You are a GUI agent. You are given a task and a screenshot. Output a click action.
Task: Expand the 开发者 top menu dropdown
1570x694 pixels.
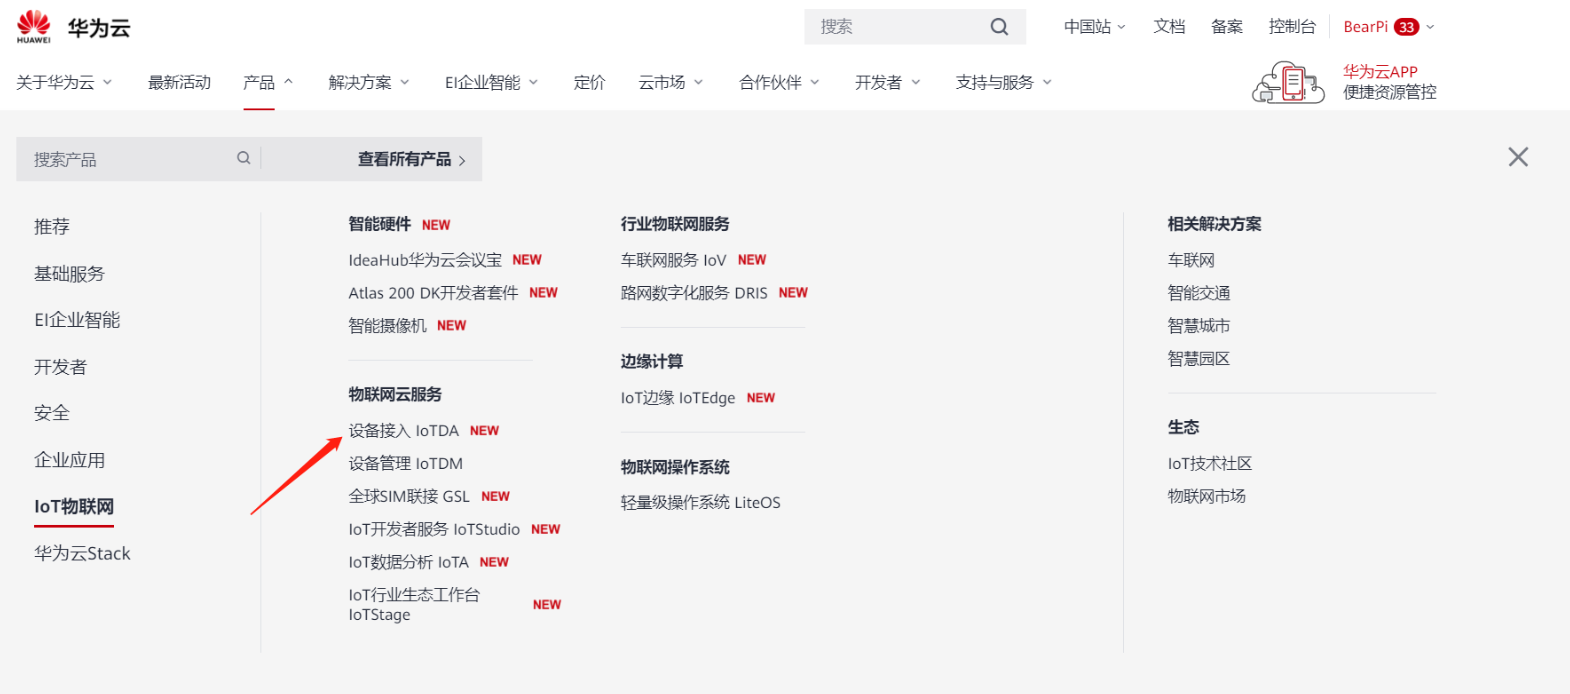888,82
